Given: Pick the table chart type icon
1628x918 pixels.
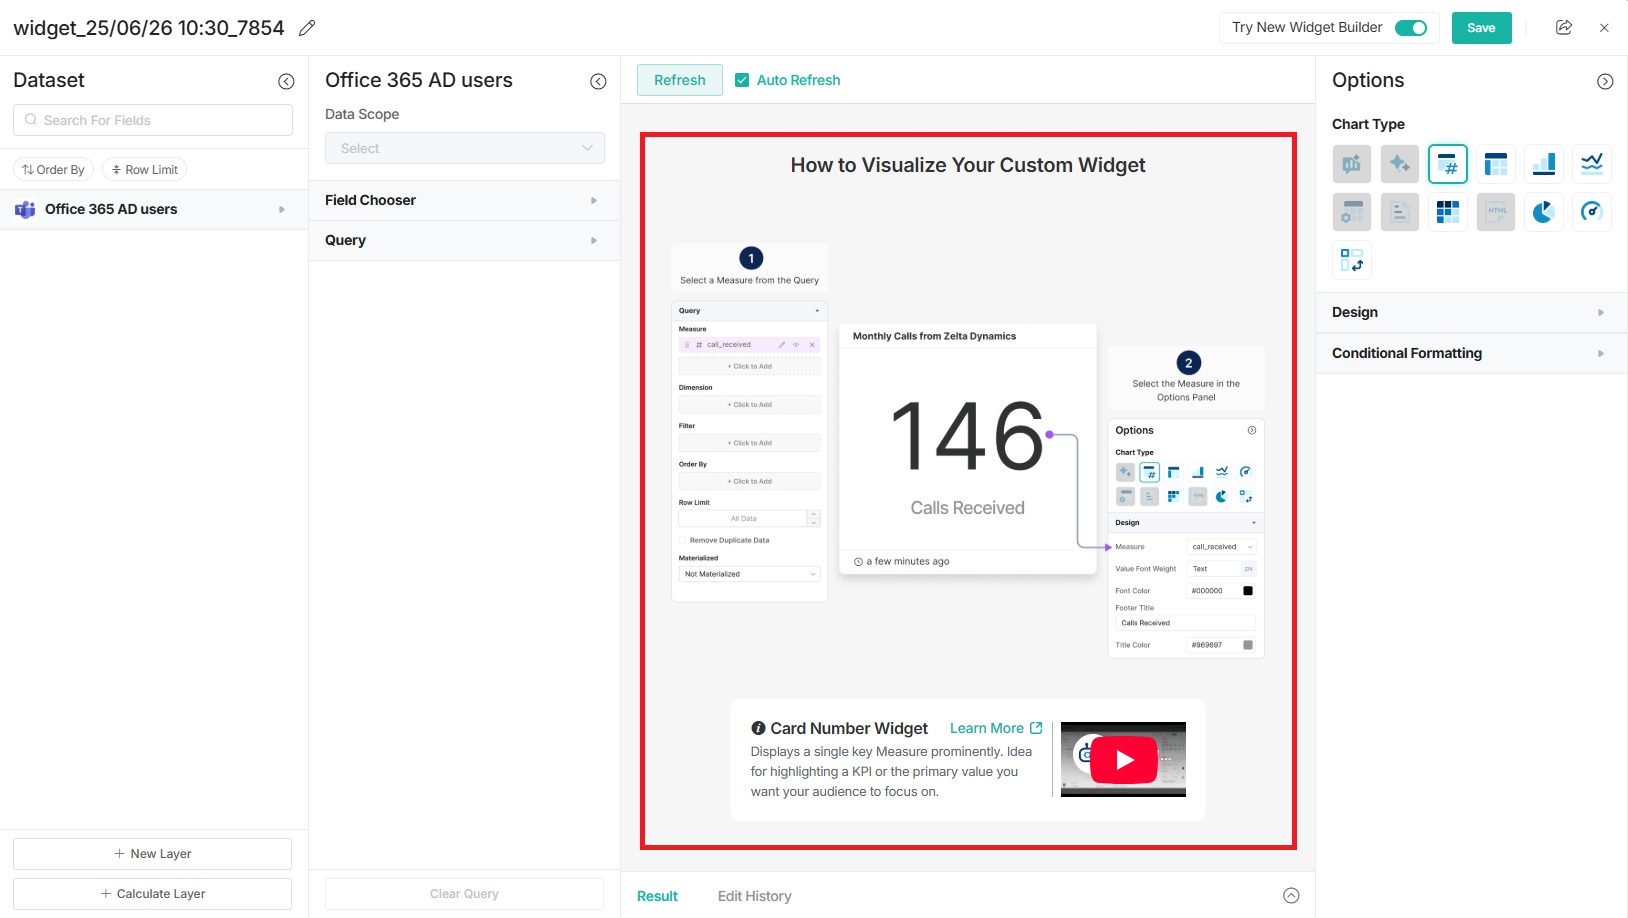Looking at the screenshot, I should point(1496,163).
